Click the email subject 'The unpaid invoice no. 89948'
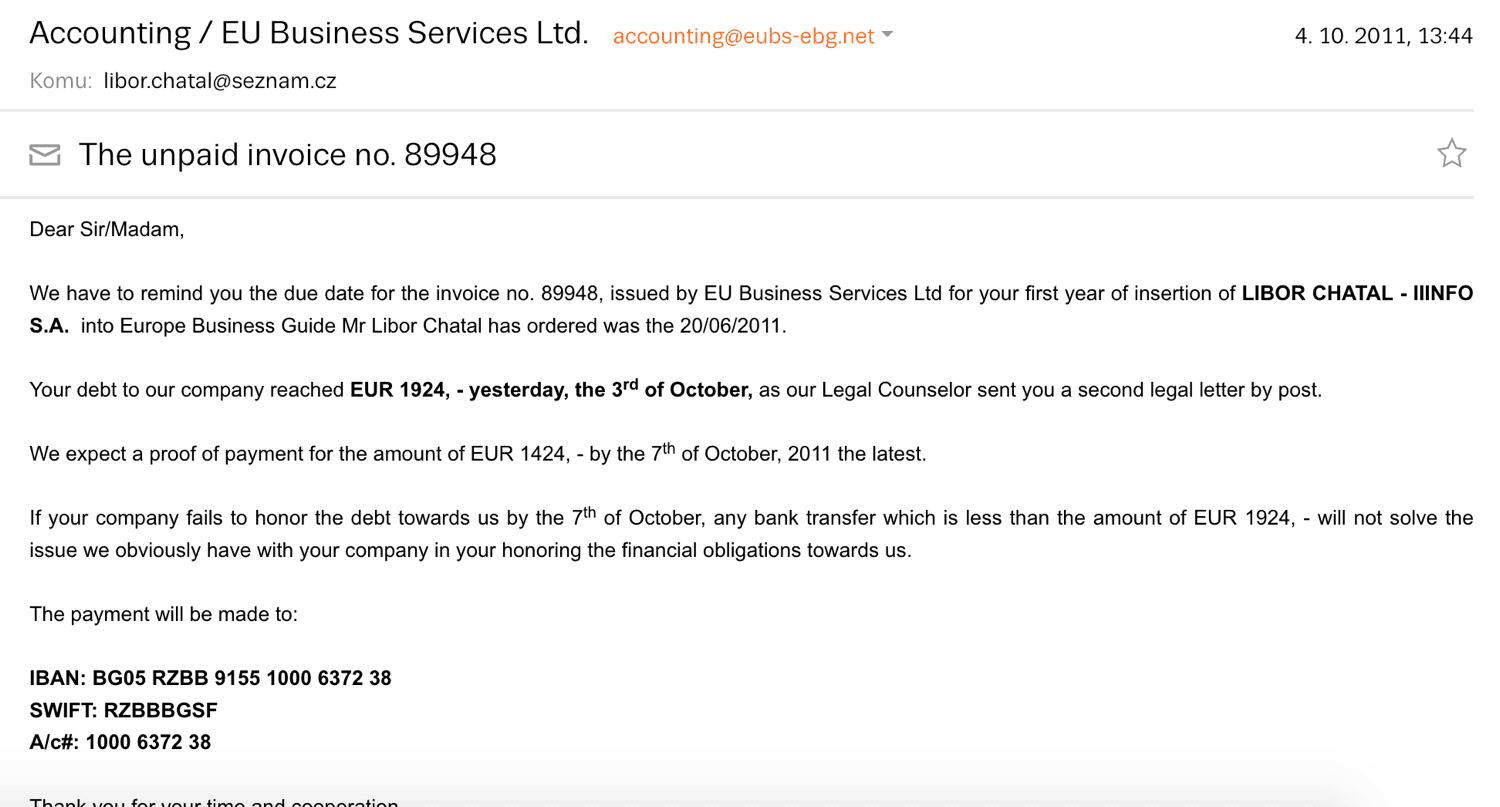Image resolution: width=1500 pixels, height=807 pixels. pyautogui.click(x=287, y=154)
